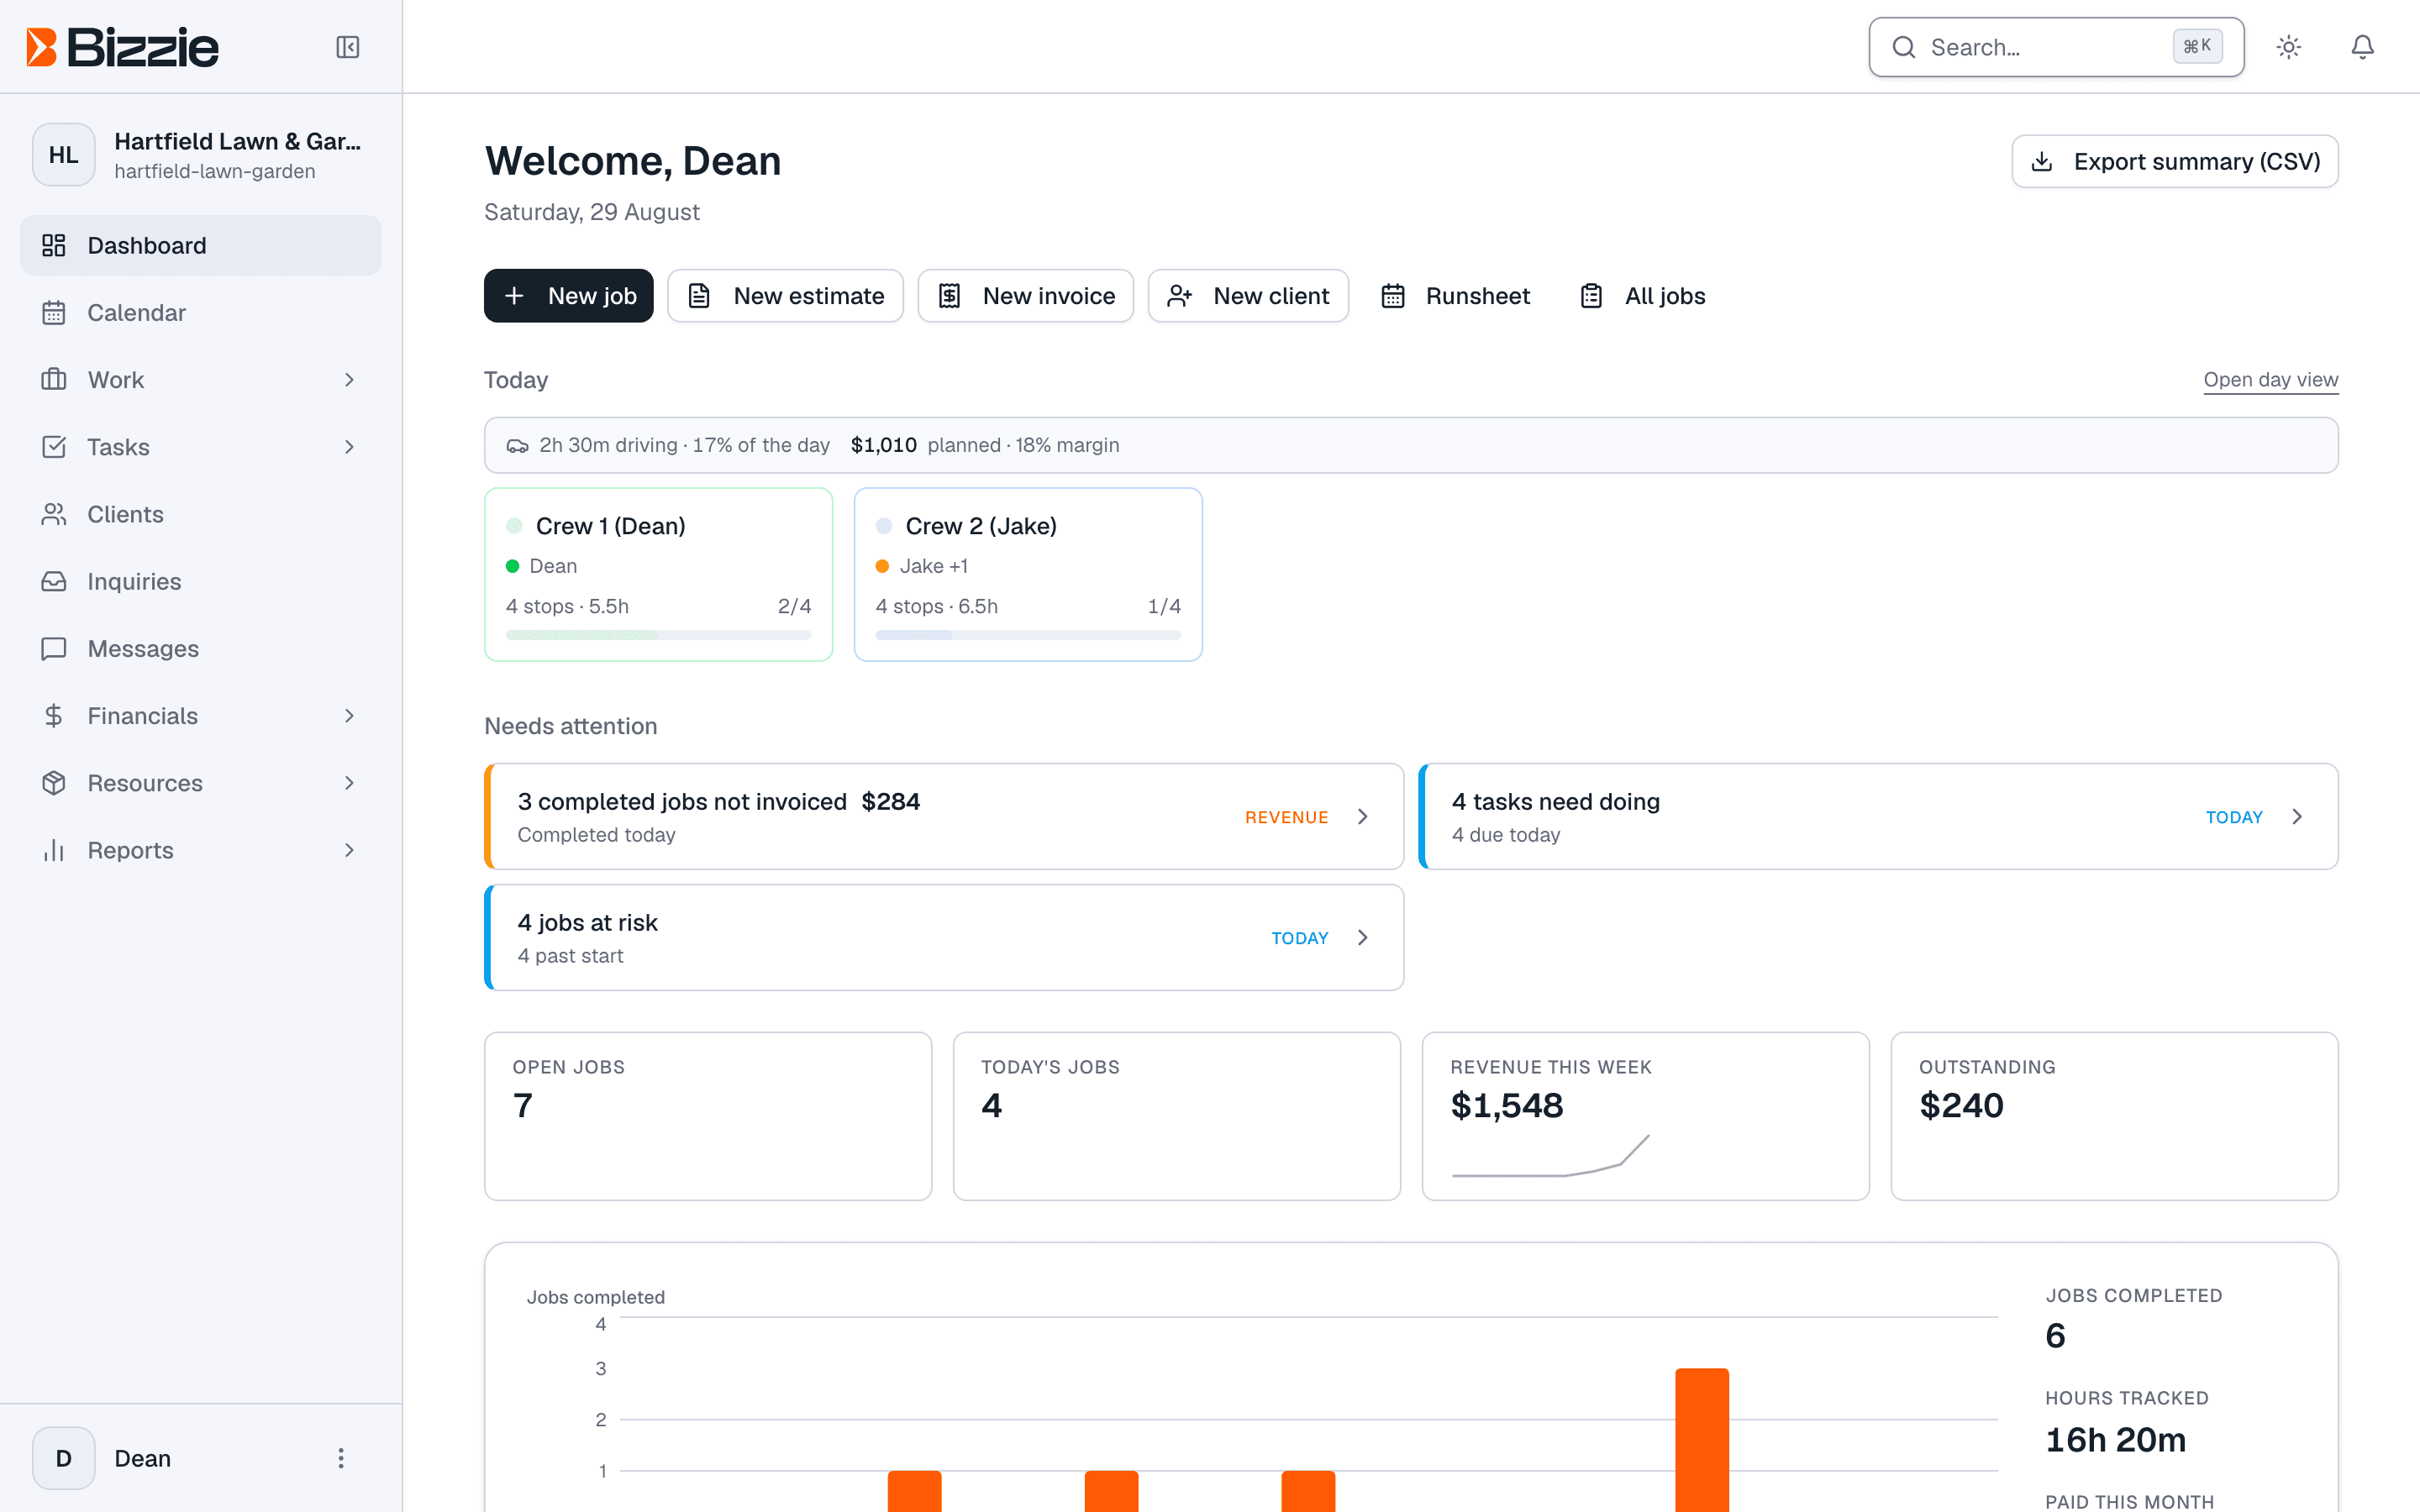Click the search magnifier icon
The height and width of the screenshot is (1512, 2420).
point(1904,47)
